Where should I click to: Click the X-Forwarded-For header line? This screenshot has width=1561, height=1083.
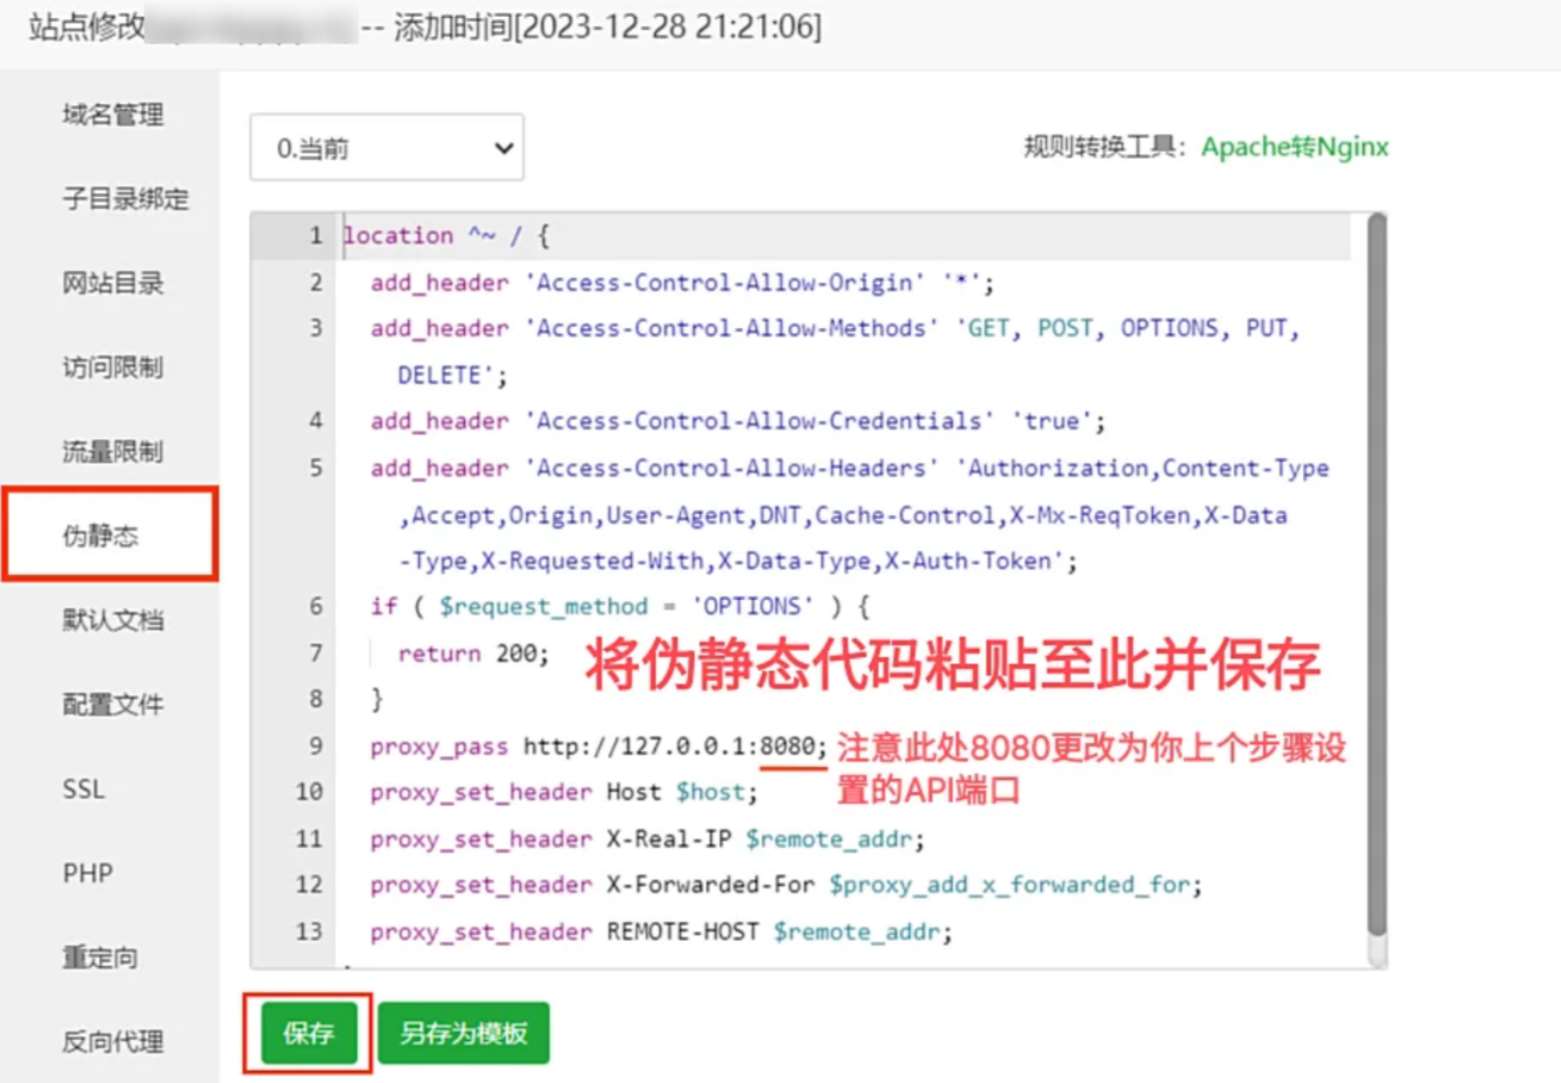[x=785, y=885]
